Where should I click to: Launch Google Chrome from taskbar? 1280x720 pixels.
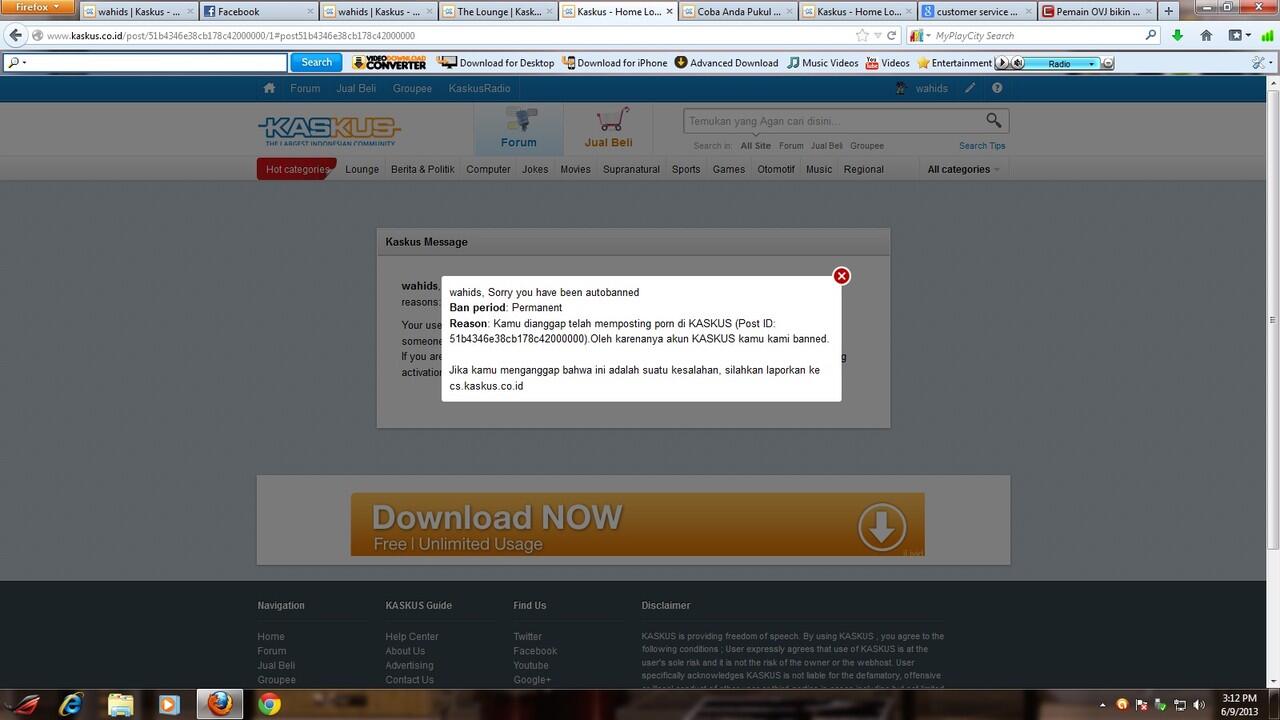click(269, 704)
